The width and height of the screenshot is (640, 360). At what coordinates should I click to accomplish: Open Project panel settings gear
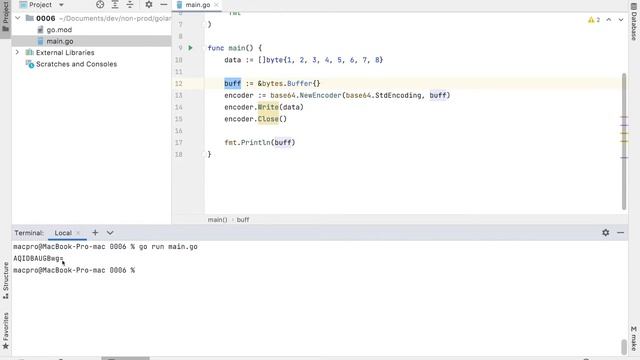[149, 4]
